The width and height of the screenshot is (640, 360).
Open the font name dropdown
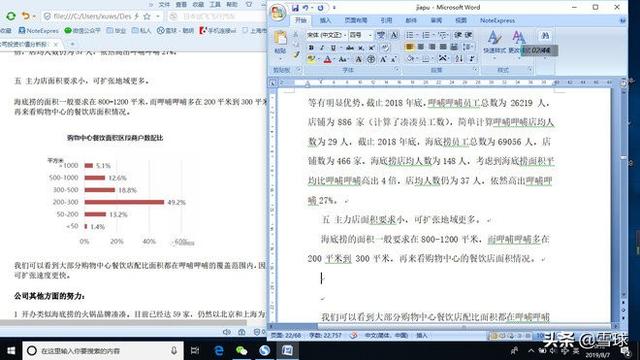tap(345, 36)
